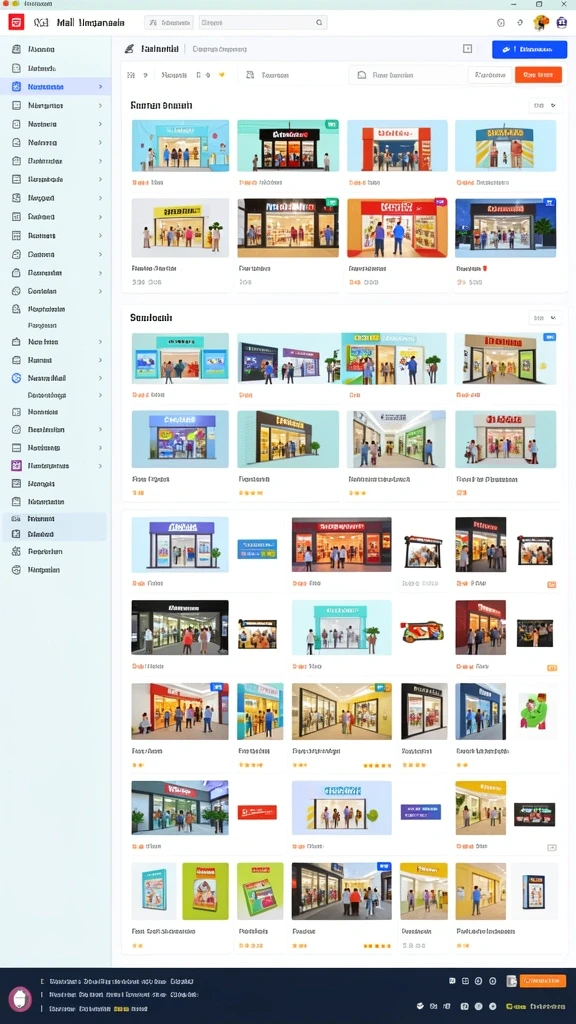Click the red app logo in header

[x=16, y=22]
